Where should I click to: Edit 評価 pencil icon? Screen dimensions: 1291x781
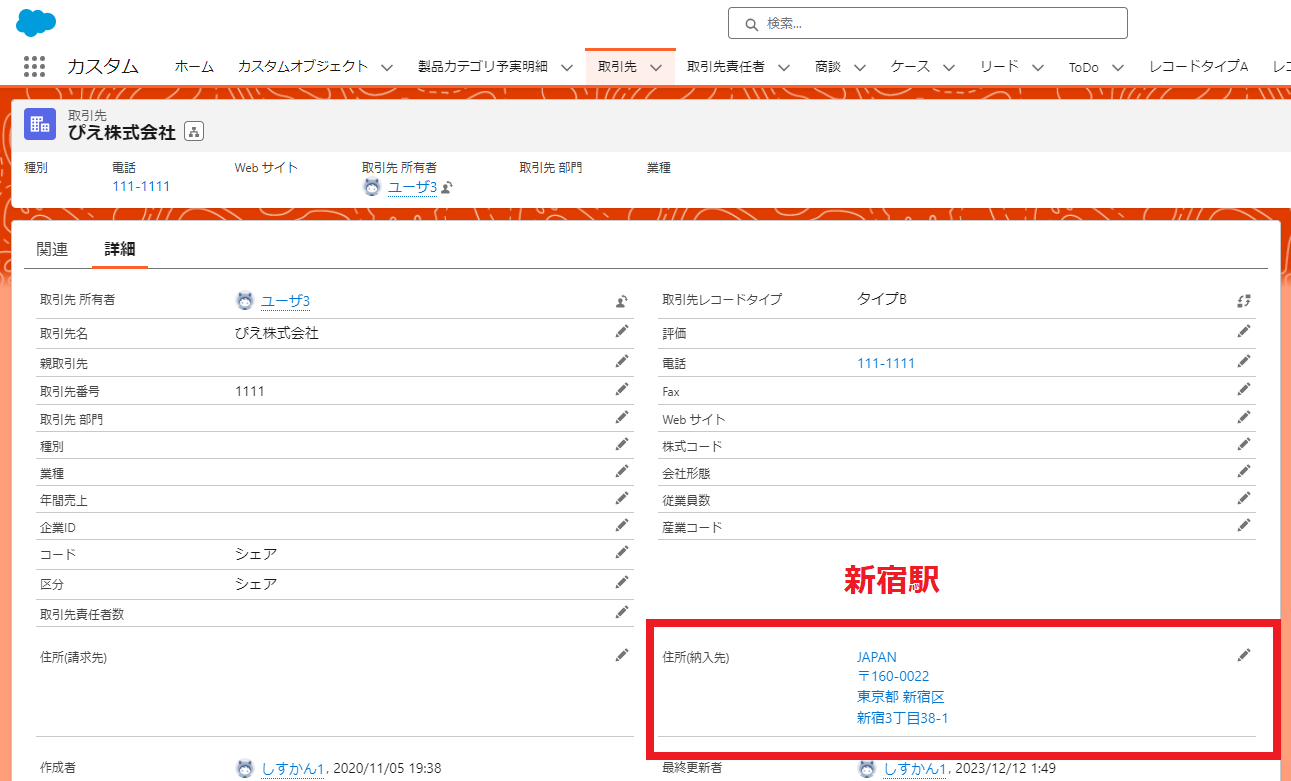click(x=1244, y=331)
